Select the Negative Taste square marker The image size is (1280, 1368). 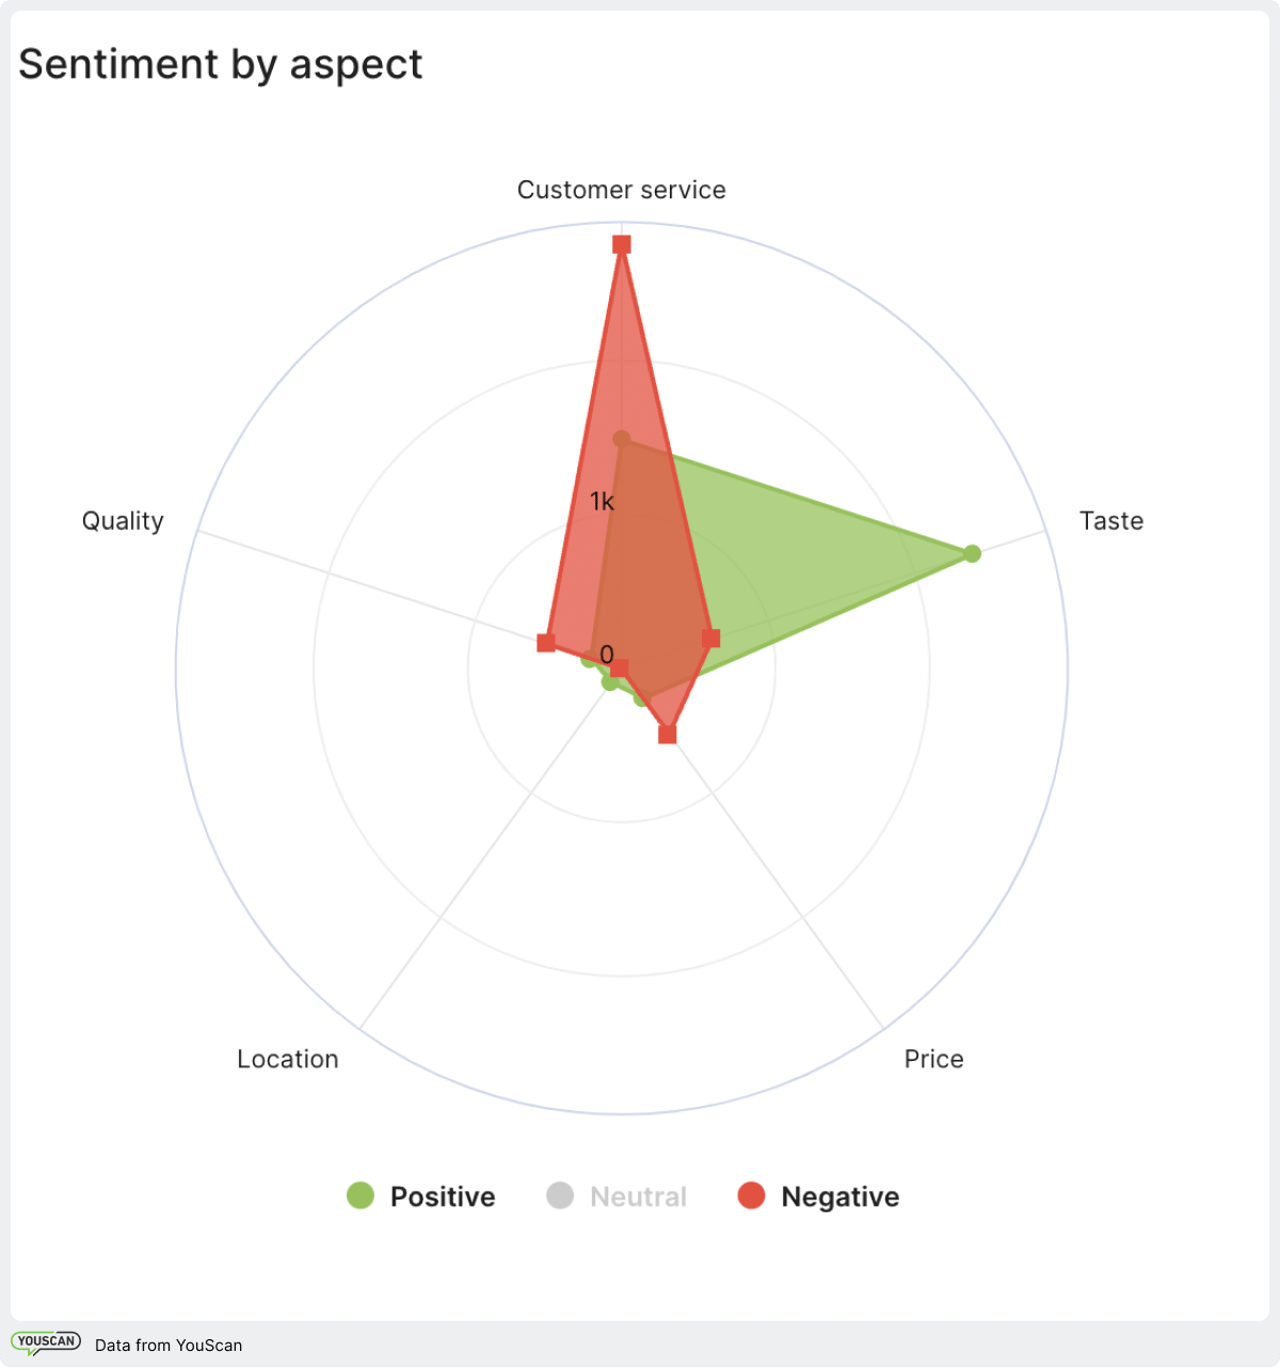pos(711,638)
